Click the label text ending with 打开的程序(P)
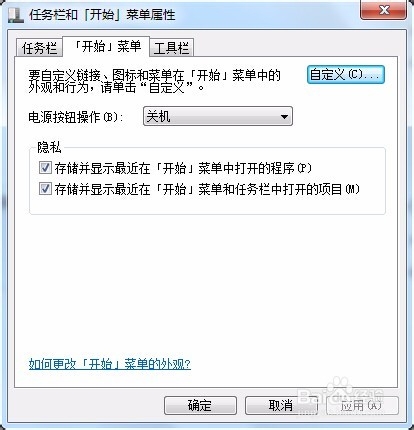The width and height of the screenshot is (414, 430). click(183, 168)
